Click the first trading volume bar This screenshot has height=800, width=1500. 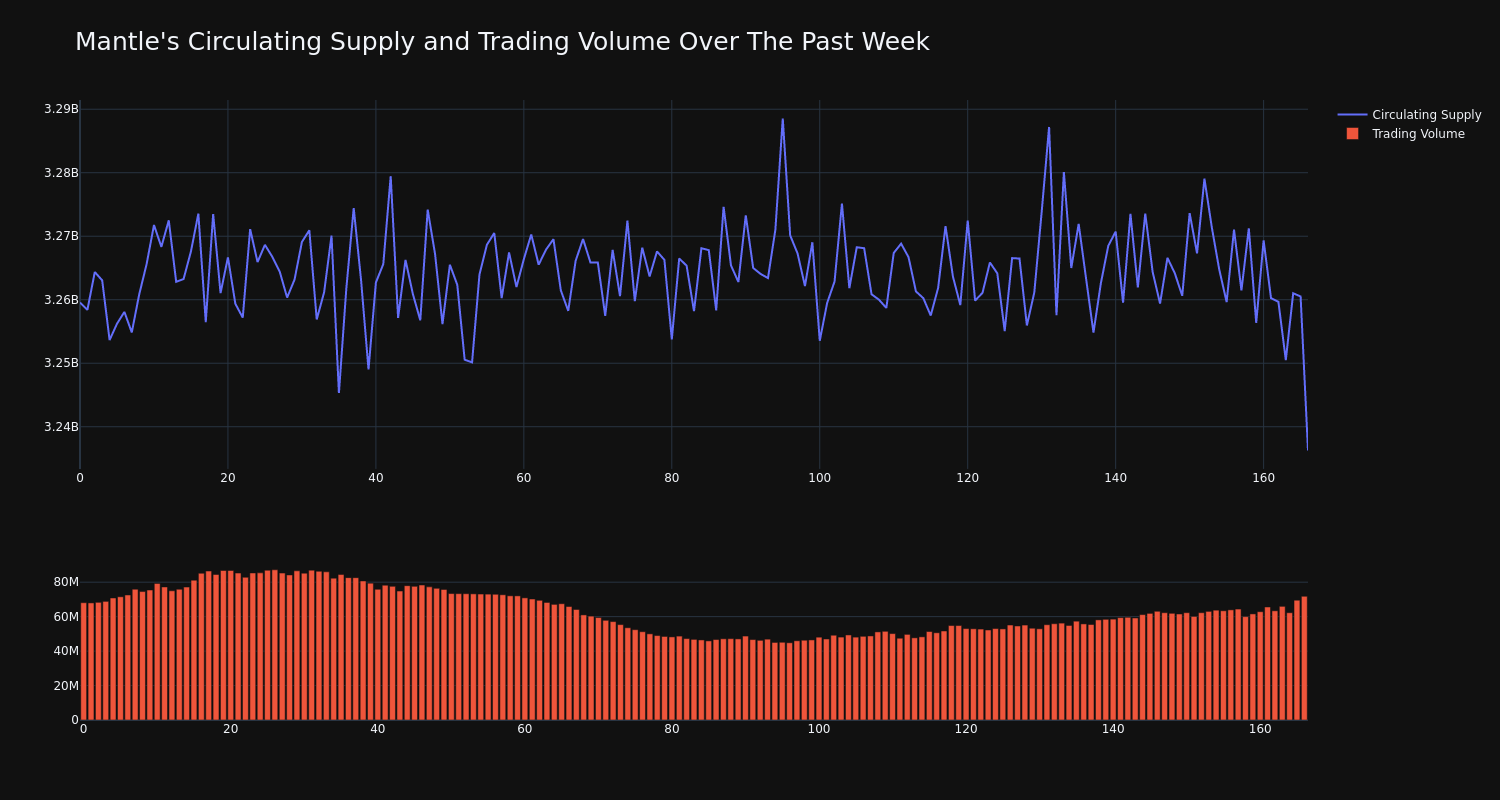click(x=83, y=661)
